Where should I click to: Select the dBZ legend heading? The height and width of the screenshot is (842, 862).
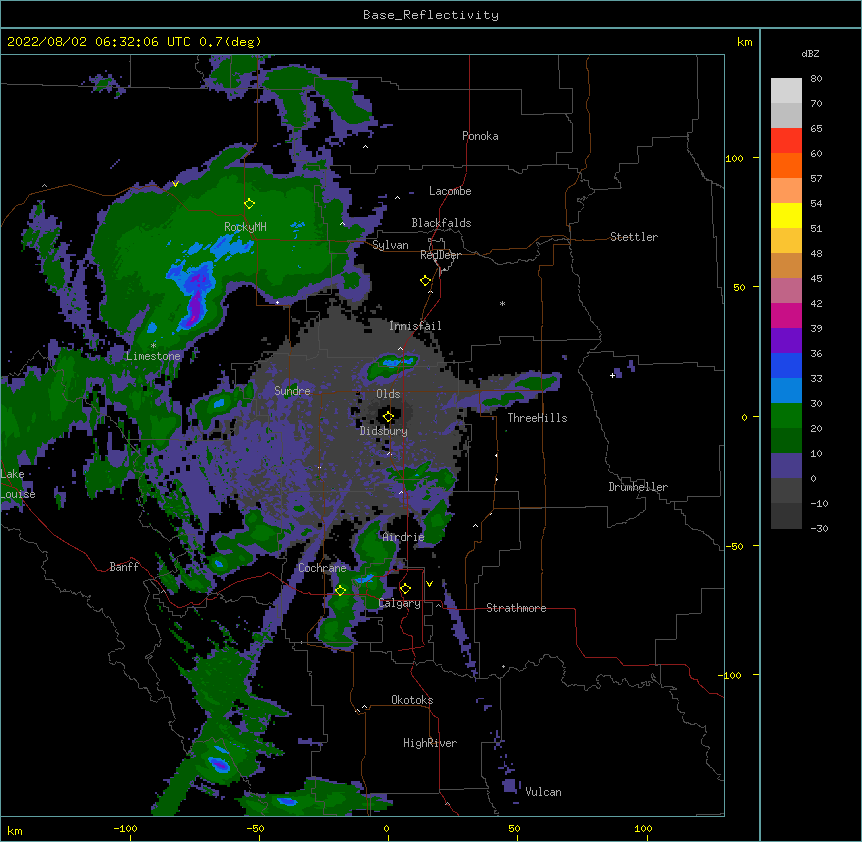click(x=810, y=53)
